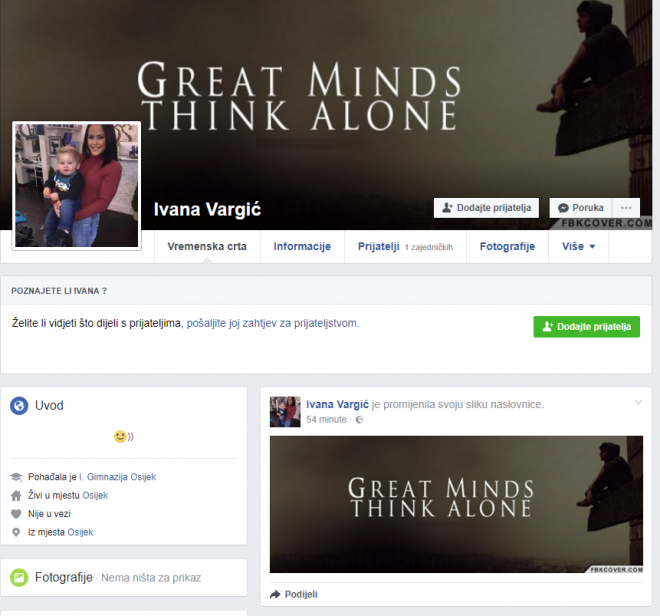The width and height of the screenshot is (660, 616).
Task: Open the cover photo image in post
Action: click(456, 504)
